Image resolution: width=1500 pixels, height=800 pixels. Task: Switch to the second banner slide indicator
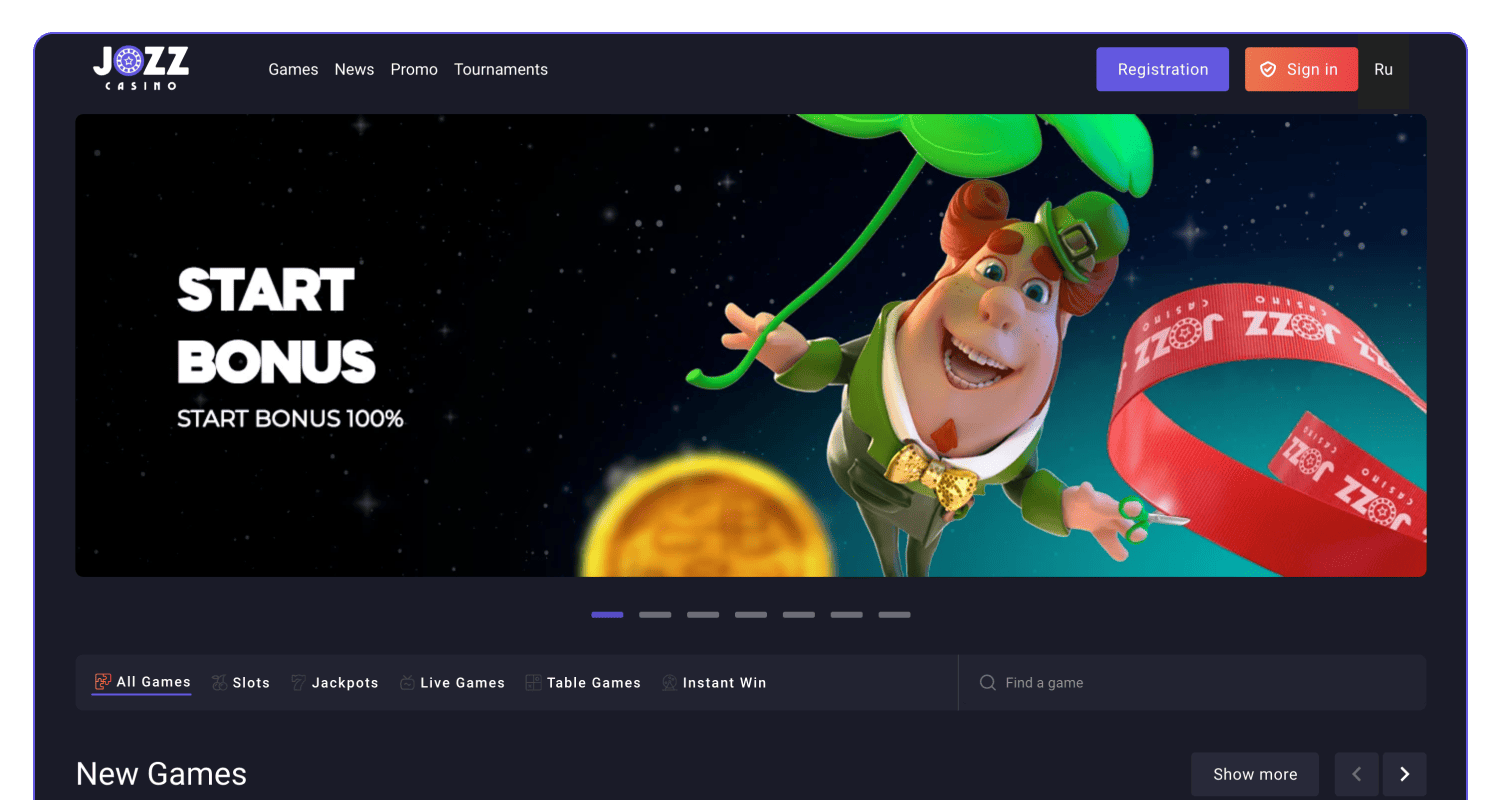655,615
